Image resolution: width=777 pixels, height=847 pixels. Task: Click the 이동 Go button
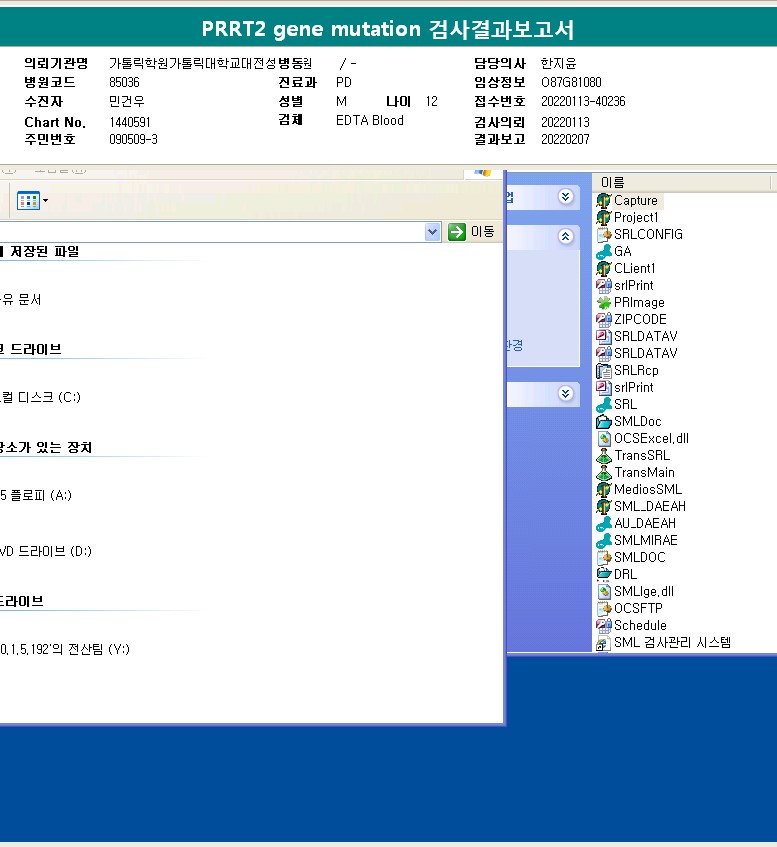coord(471,232)
